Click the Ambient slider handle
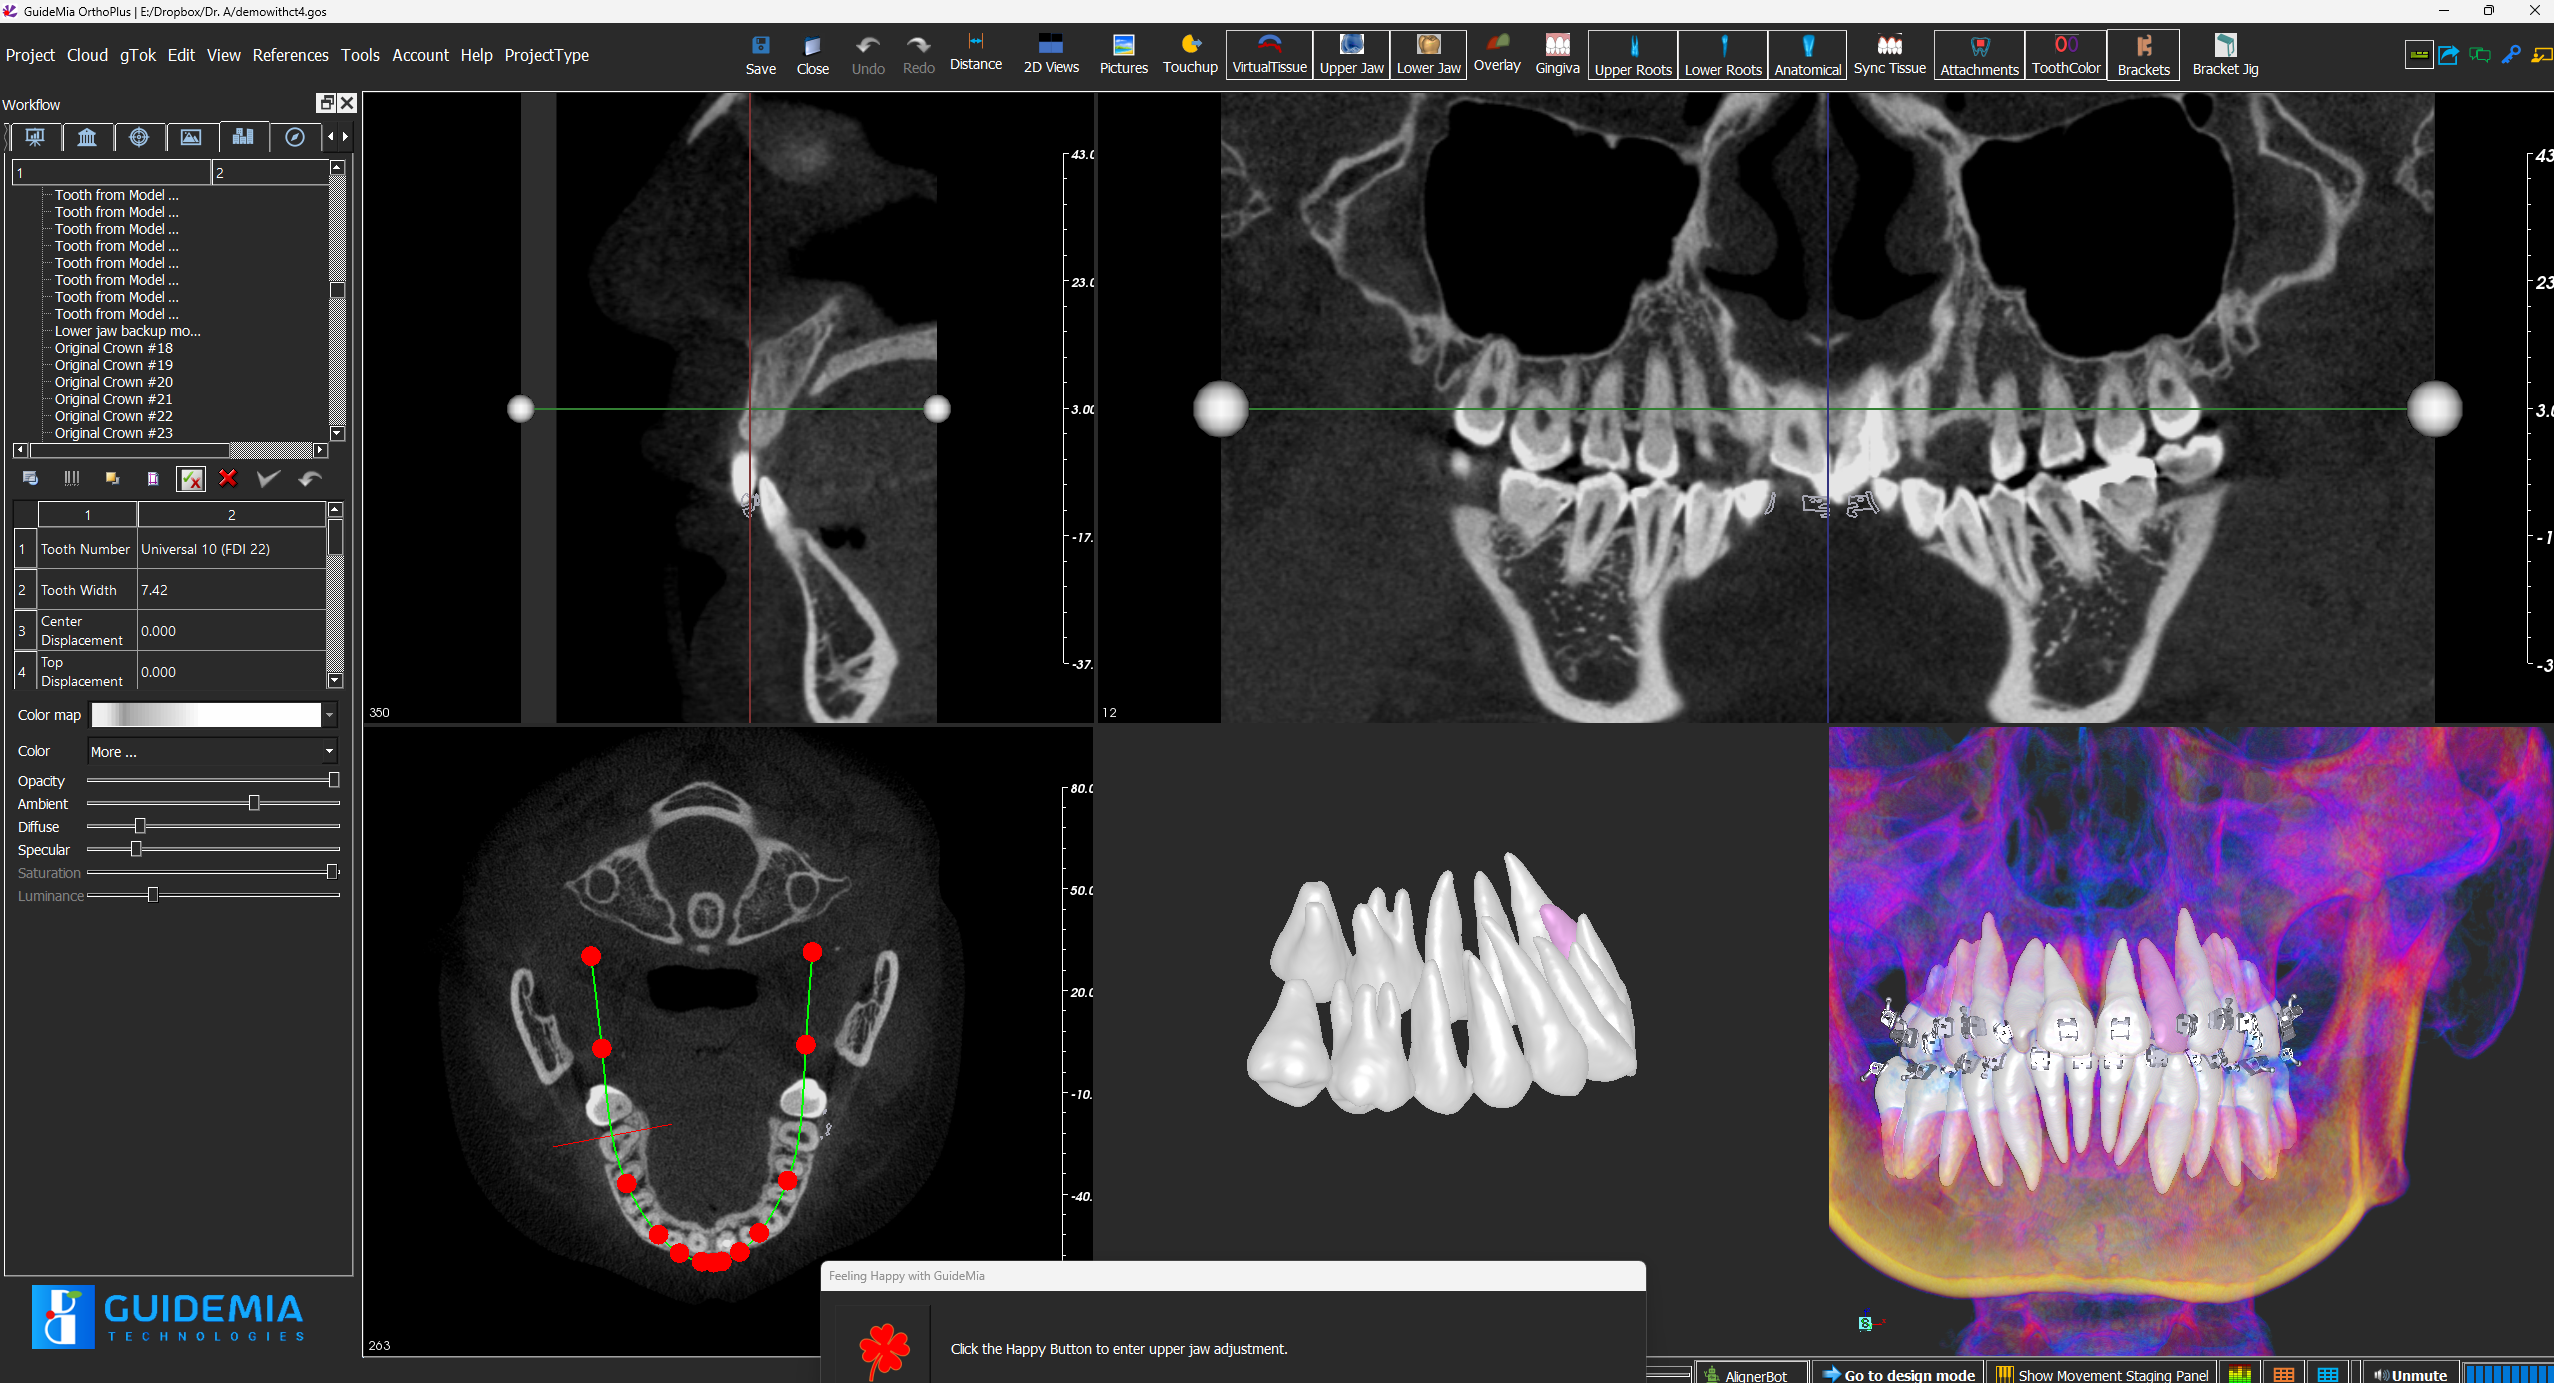Screen dimensions: 2554x1383 [x=254, y=803]
